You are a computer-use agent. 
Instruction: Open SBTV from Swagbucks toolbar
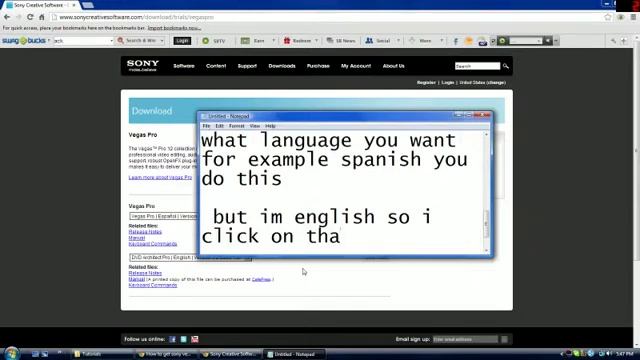tap(214, 41)
